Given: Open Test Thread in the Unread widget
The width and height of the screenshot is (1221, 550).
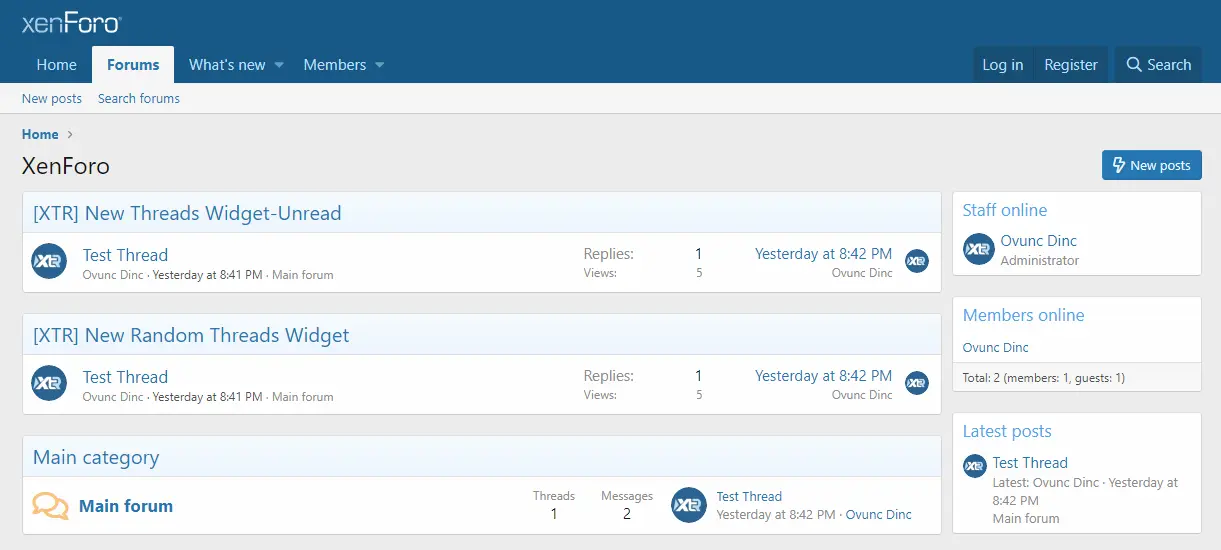Looking at the screenshot, I should click(x=125, y=255).
